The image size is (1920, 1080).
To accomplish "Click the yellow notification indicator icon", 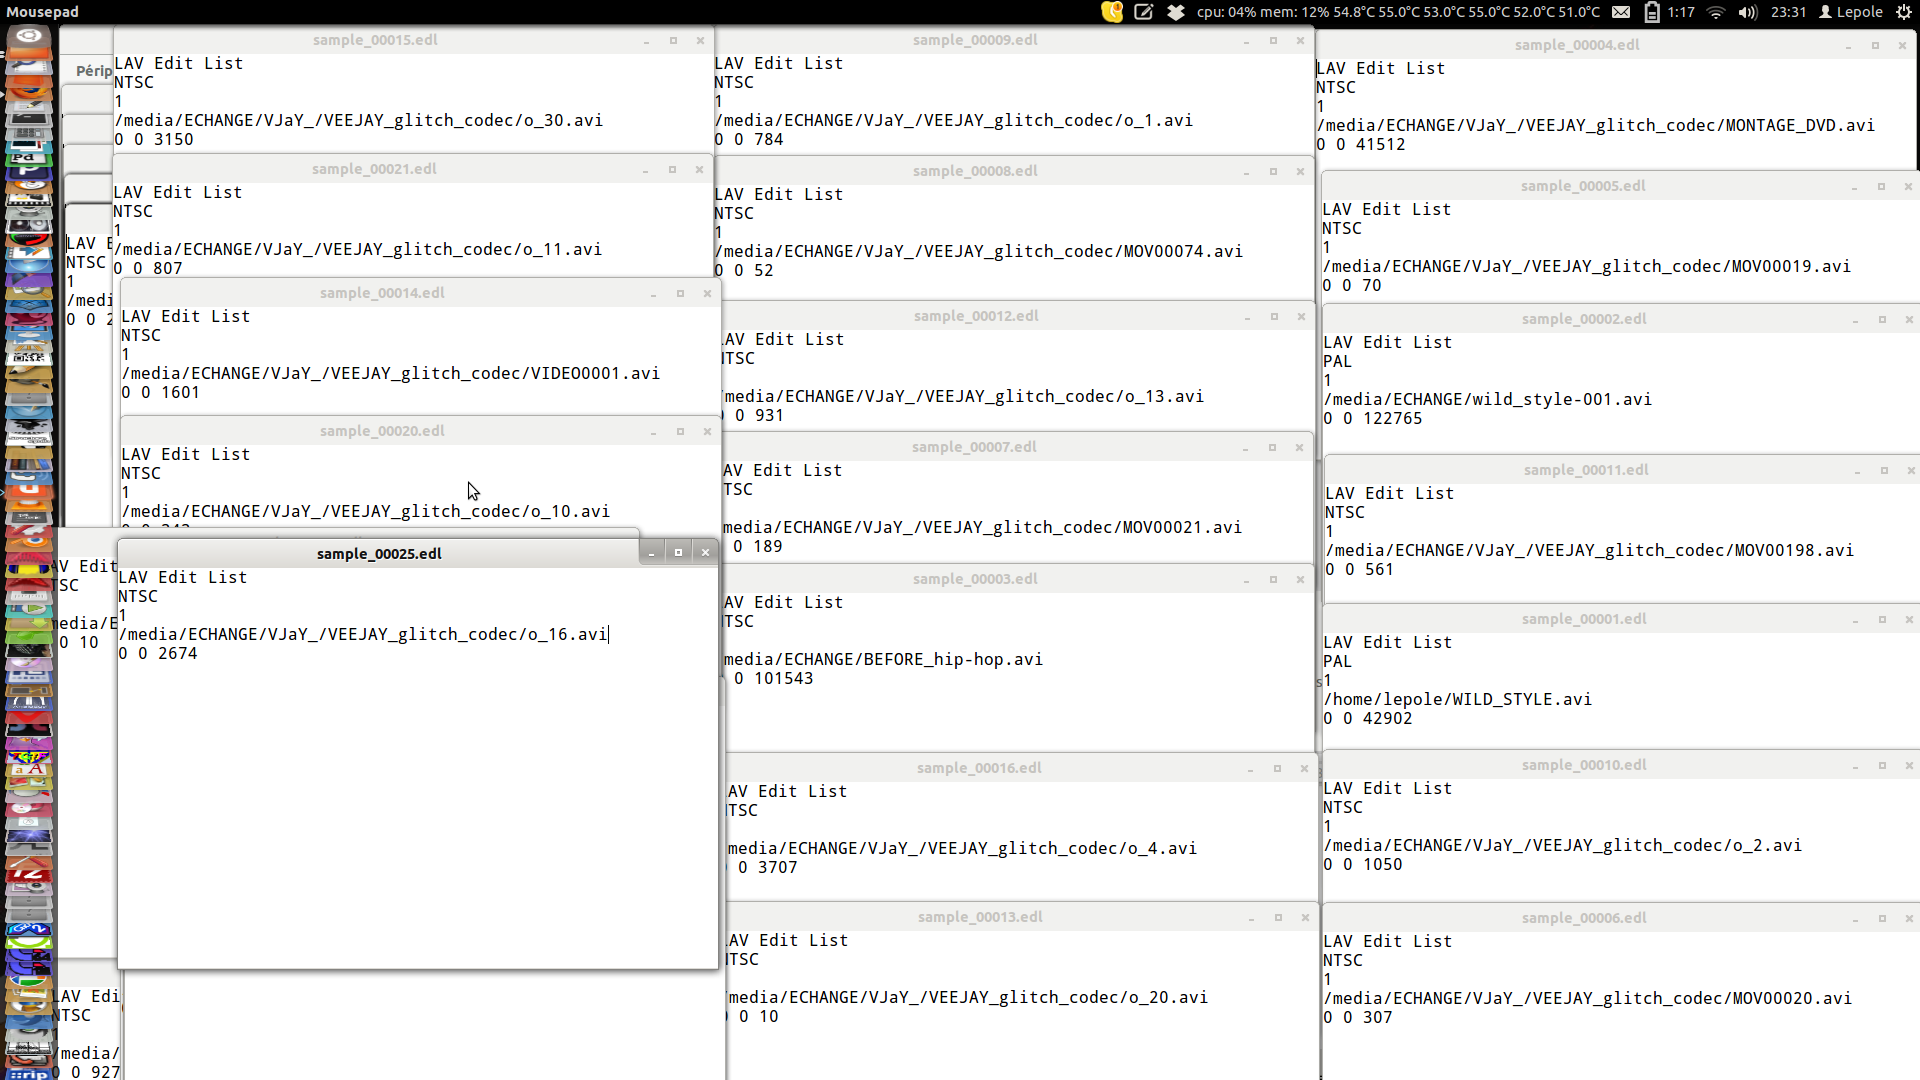I will coord(1112,12).
